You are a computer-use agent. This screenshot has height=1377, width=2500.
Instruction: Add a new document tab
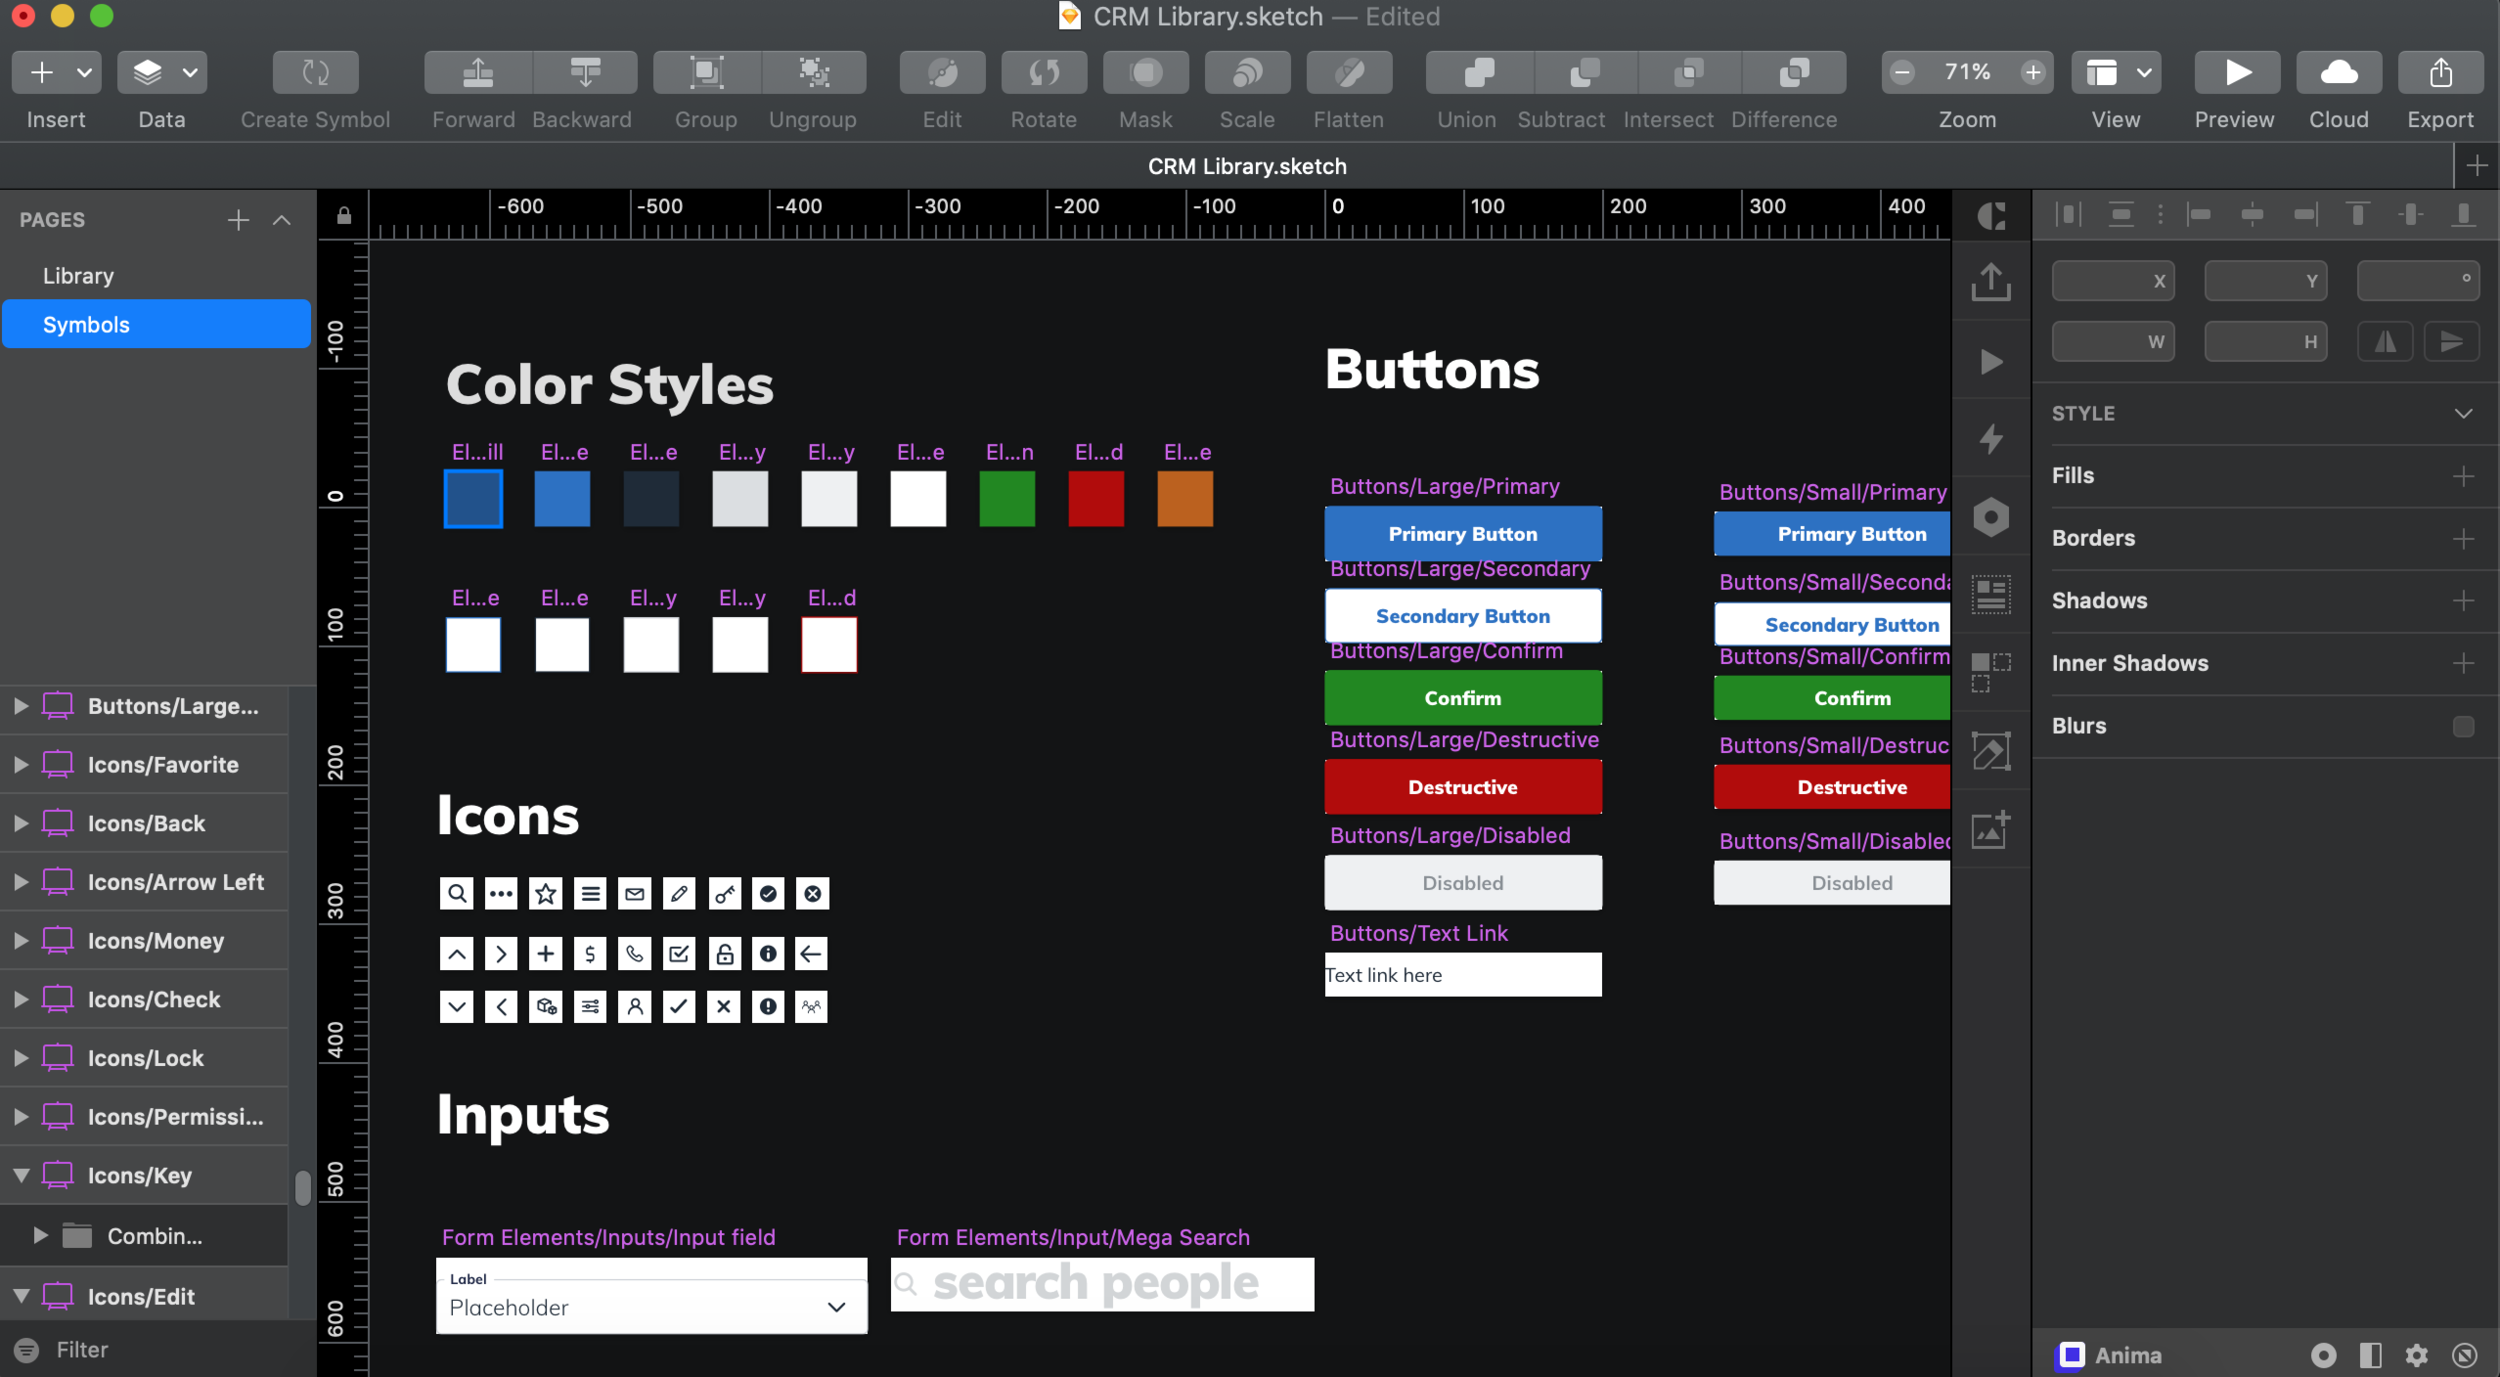pyautogui.click(x=2477, y=166)
